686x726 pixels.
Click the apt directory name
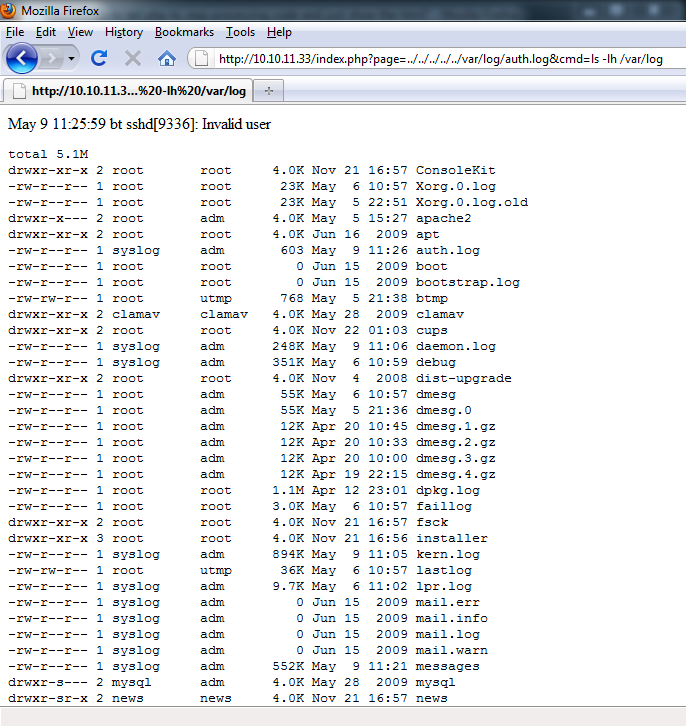427,234
